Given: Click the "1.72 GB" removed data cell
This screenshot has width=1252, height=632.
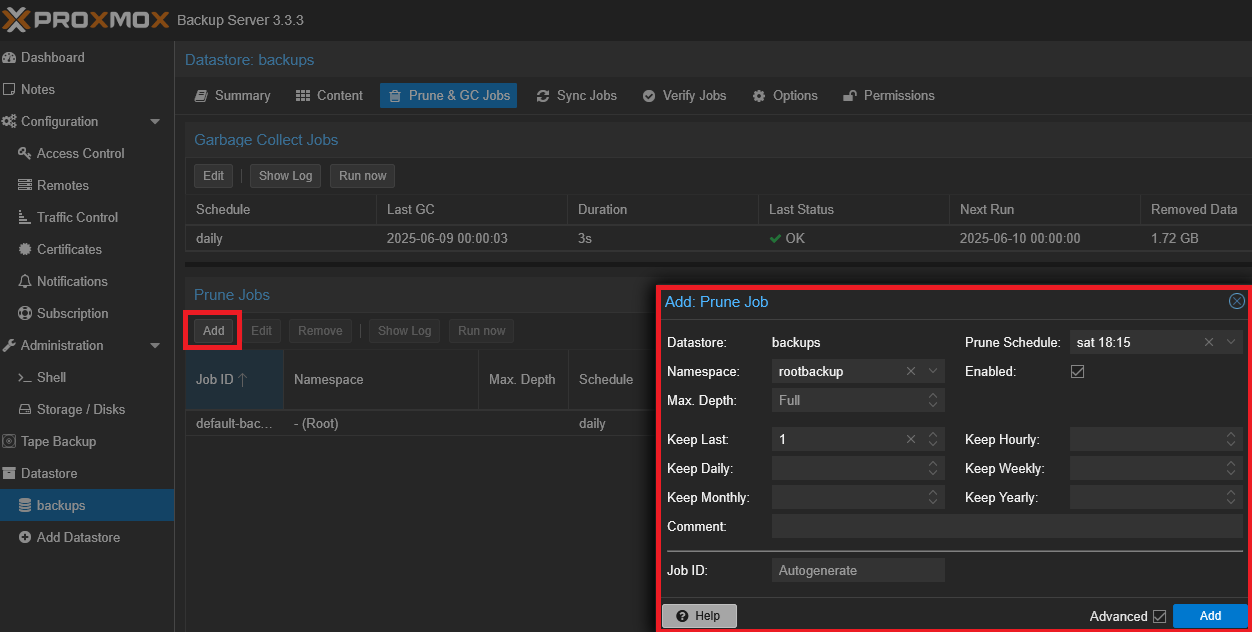Looking at the screenshot, I should pos(1195,239).
